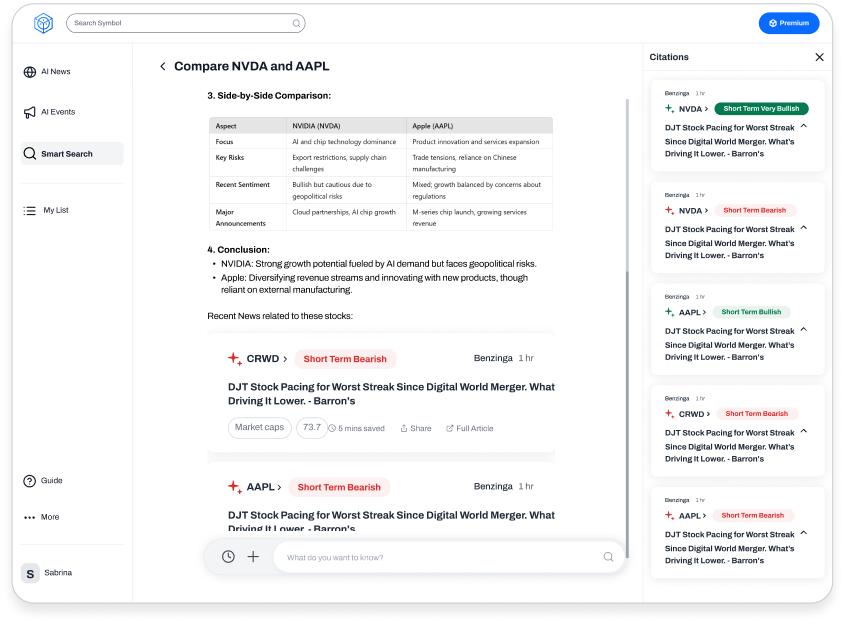Click the Short Term Bearish tag on AAPL citation
The width and height of the screenshot is (845, 624).
[752, 516]
